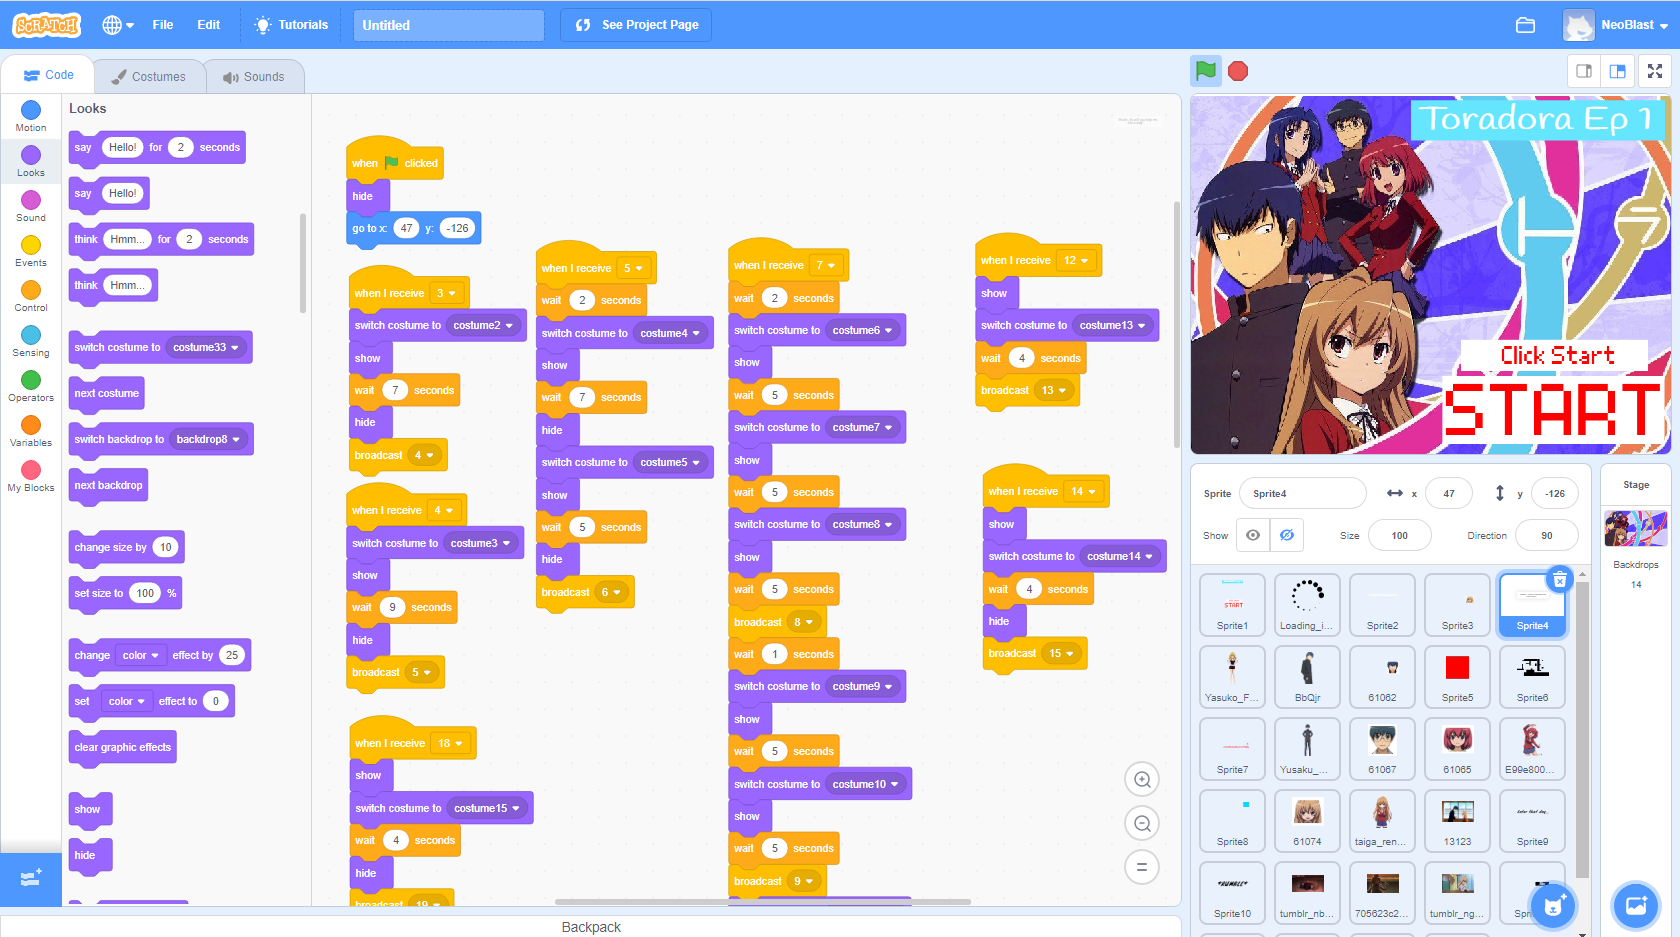
Task: Select the Operators block category
Action: coord(31,386)
